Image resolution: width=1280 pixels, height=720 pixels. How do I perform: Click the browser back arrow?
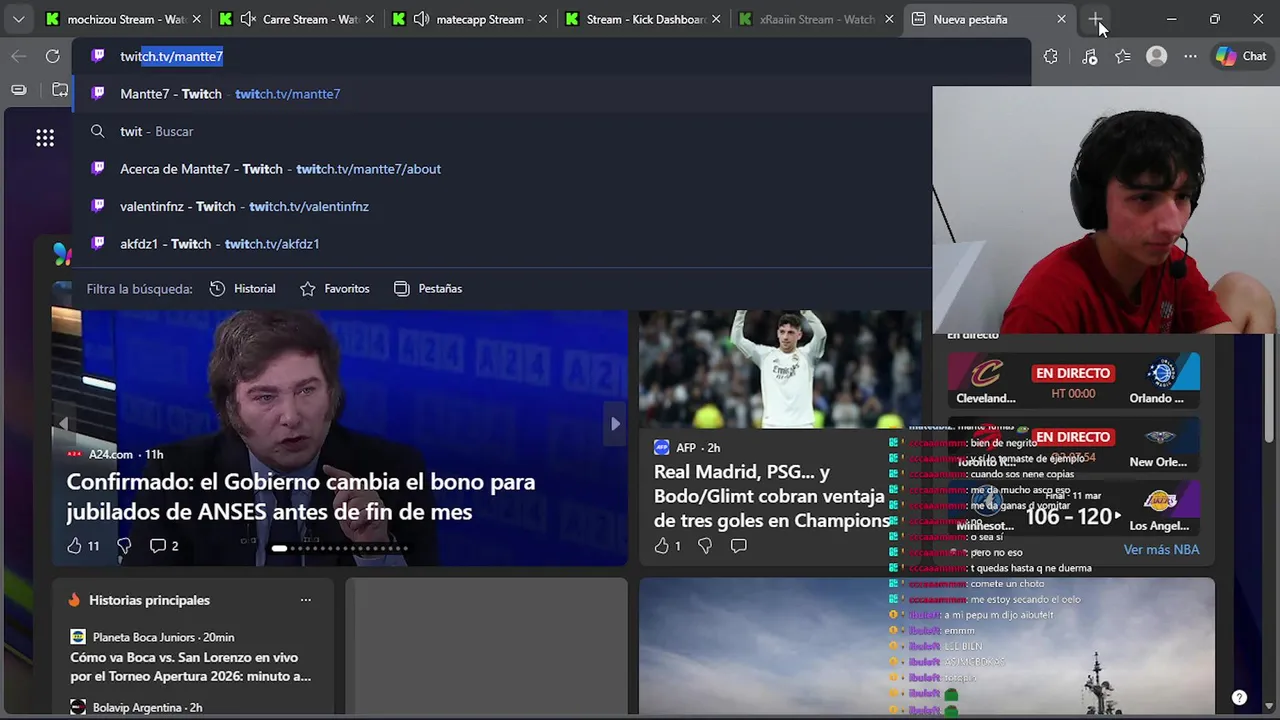(18, 56)
